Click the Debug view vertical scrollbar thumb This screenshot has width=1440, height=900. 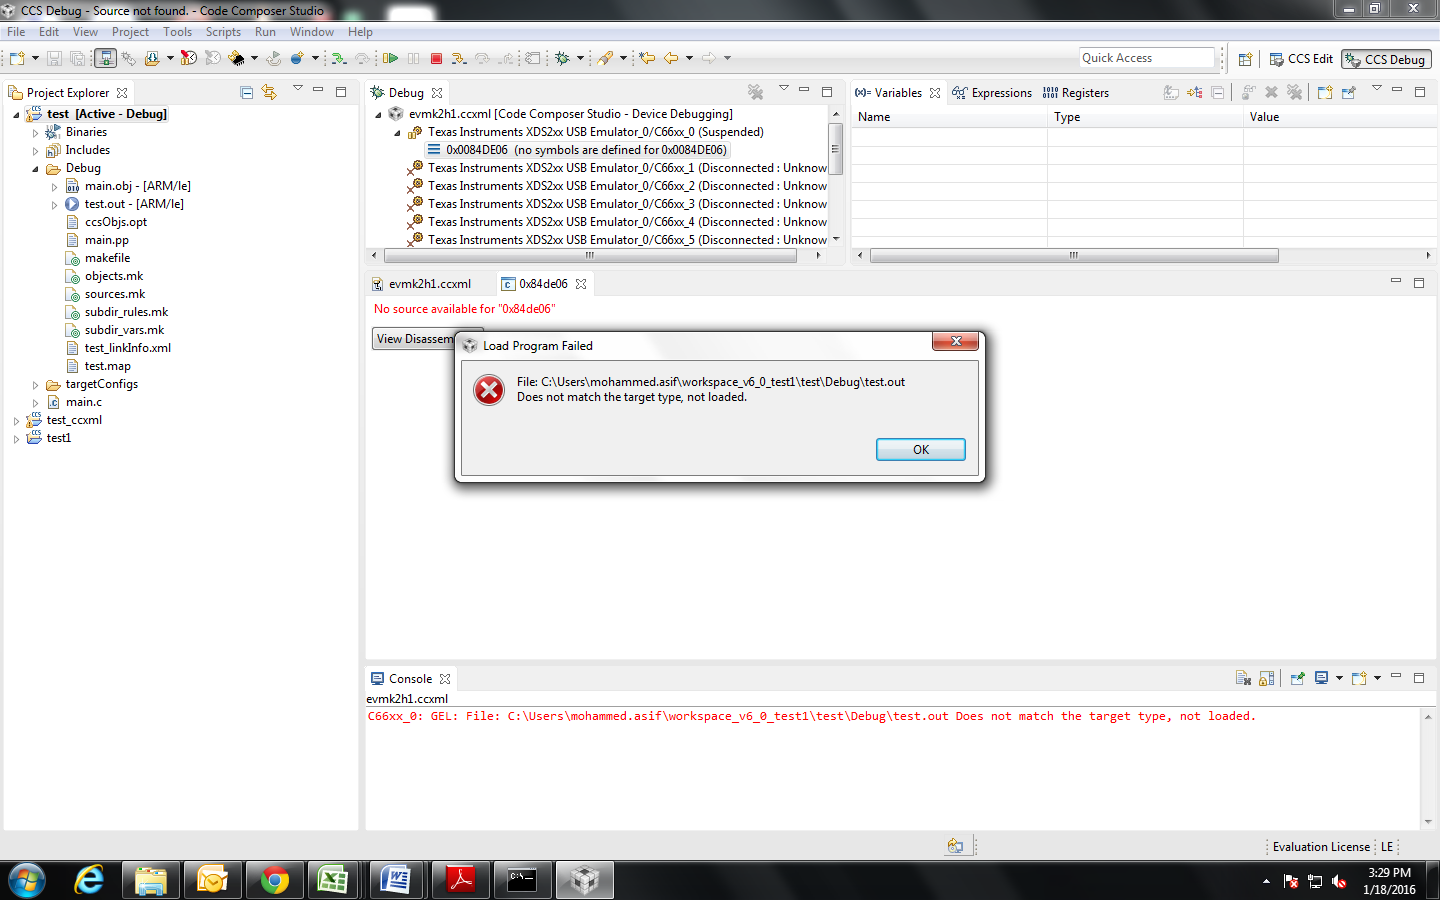(835, 148)
